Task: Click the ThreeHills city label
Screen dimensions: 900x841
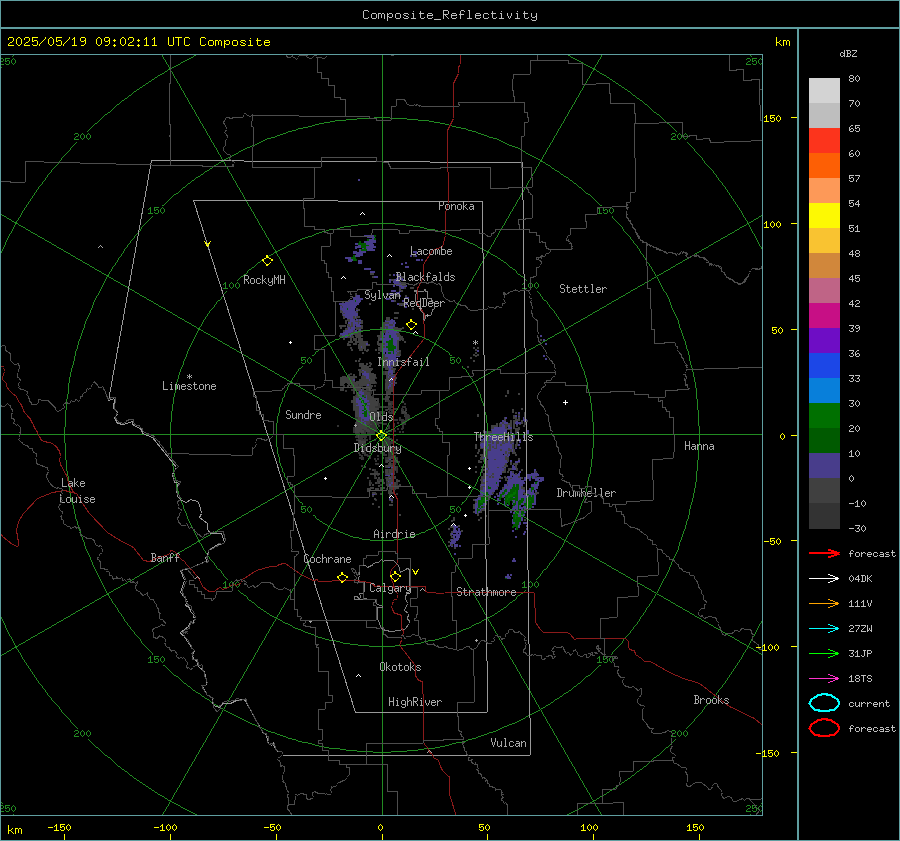Action: [x=503, y=437]
